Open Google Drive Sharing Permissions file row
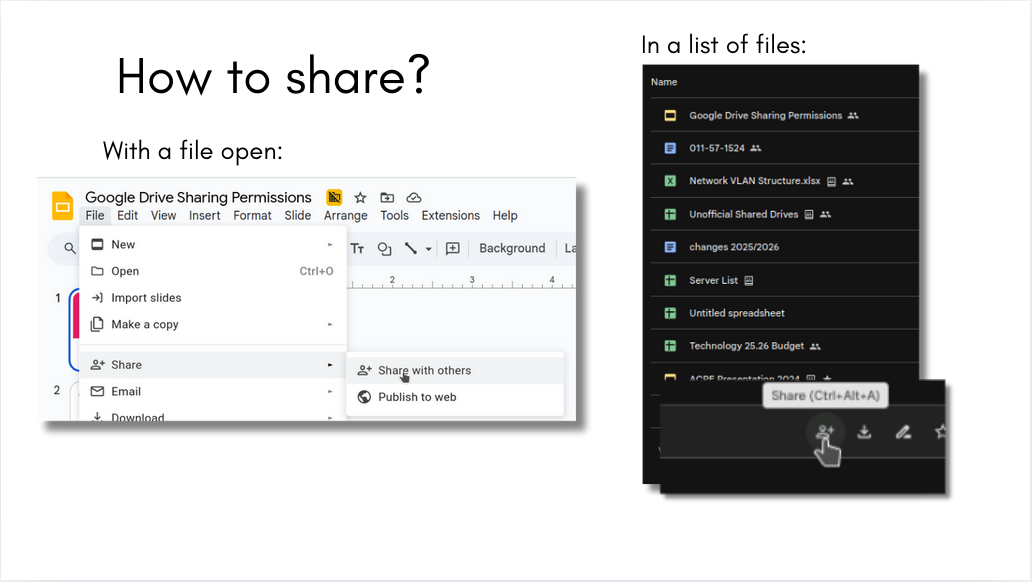Image resolution: width=1032 pixels, height=582 pixels. point(784,115)
